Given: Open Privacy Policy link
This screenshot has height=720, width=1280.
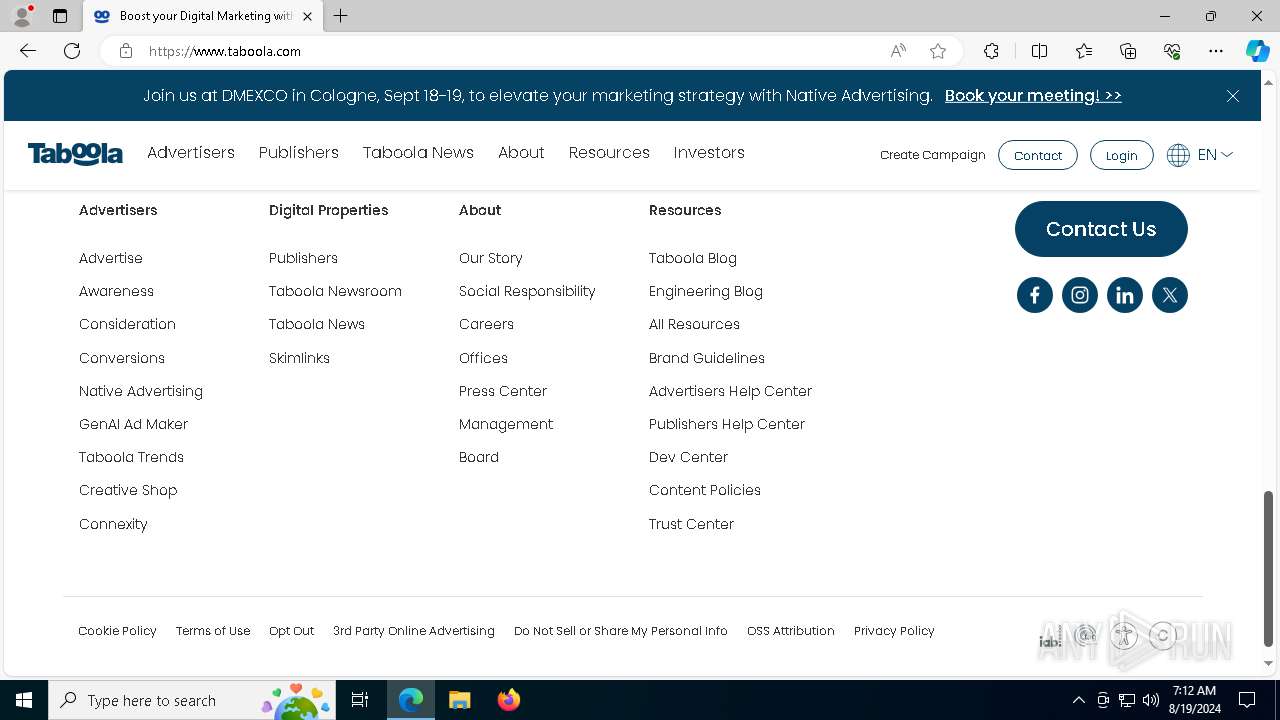Looking at the screenshot, I should [894, 631].
